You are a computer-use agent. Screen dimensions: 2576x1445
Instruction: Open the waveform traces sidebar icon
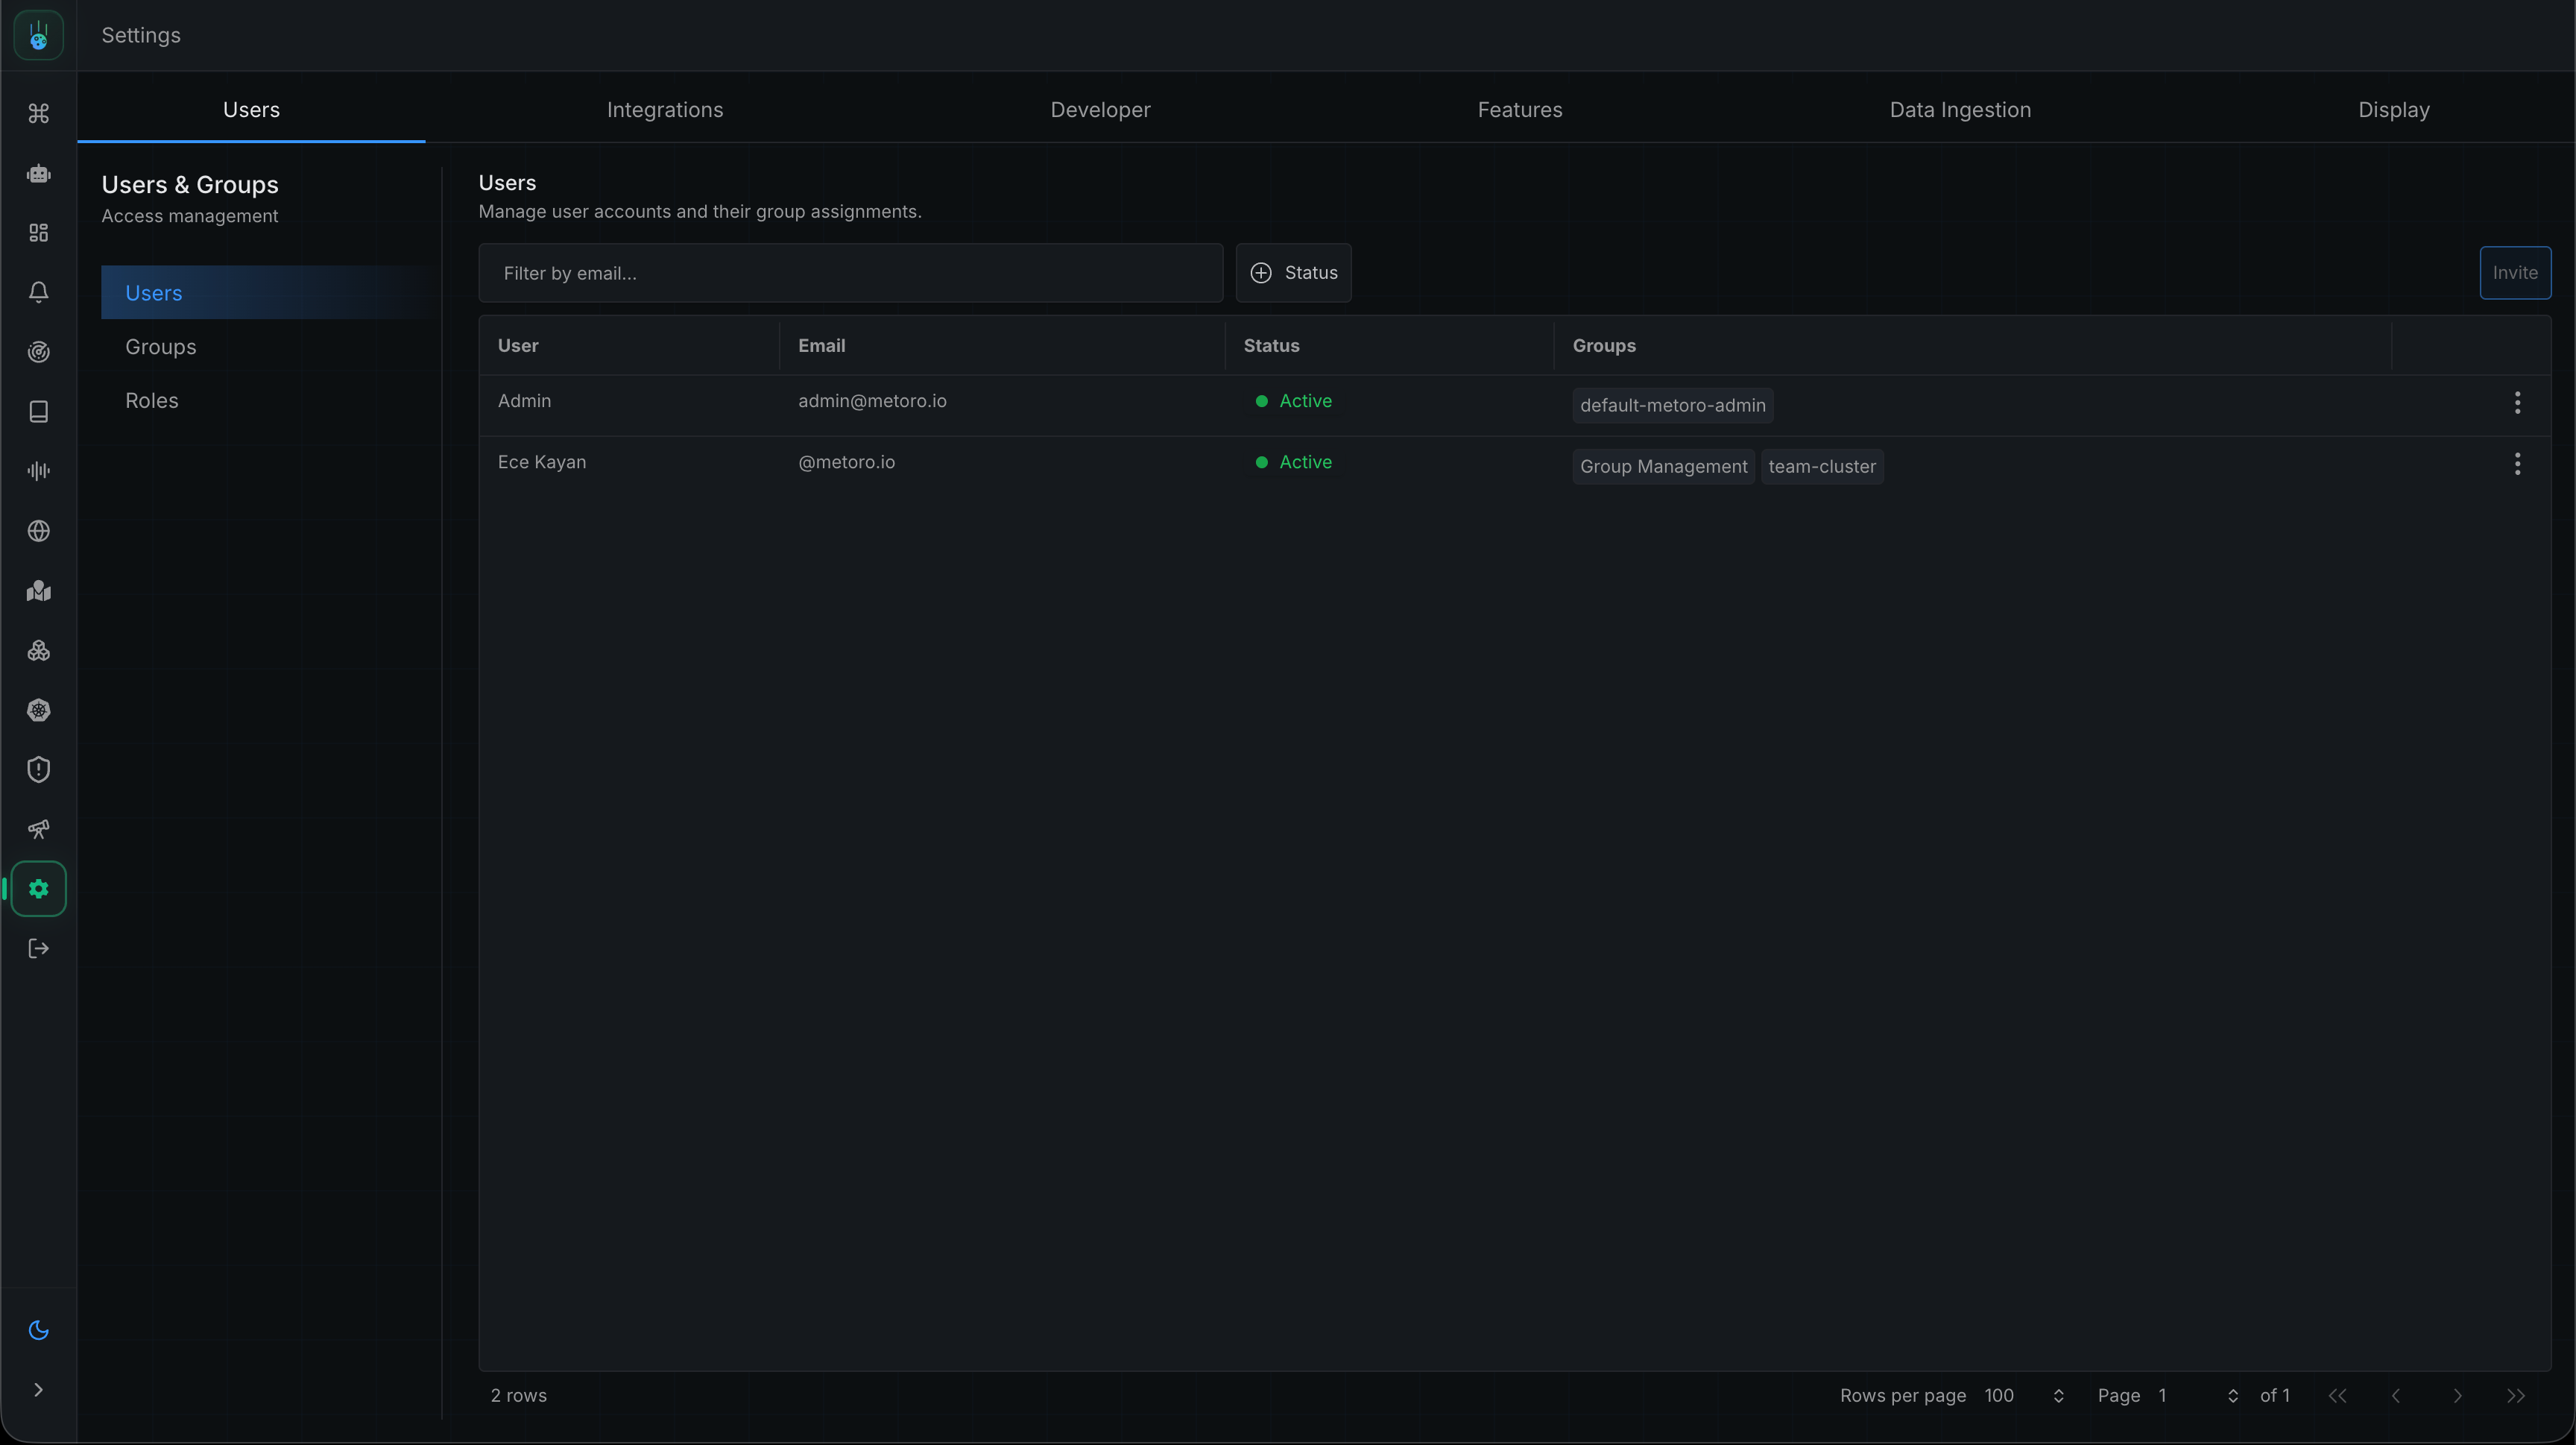[x=38, y=471]
